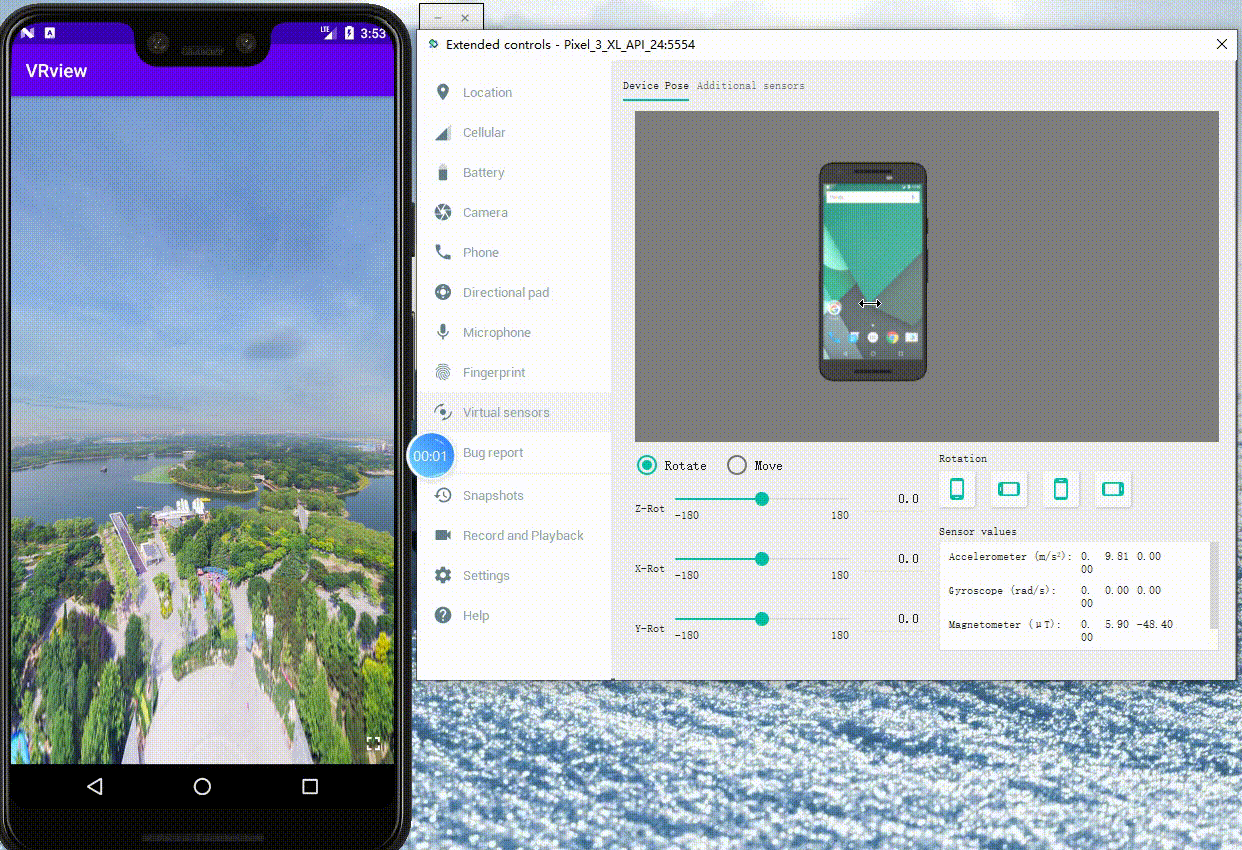
Task: Open the Microphone settings page
Action: pos(513,332)
